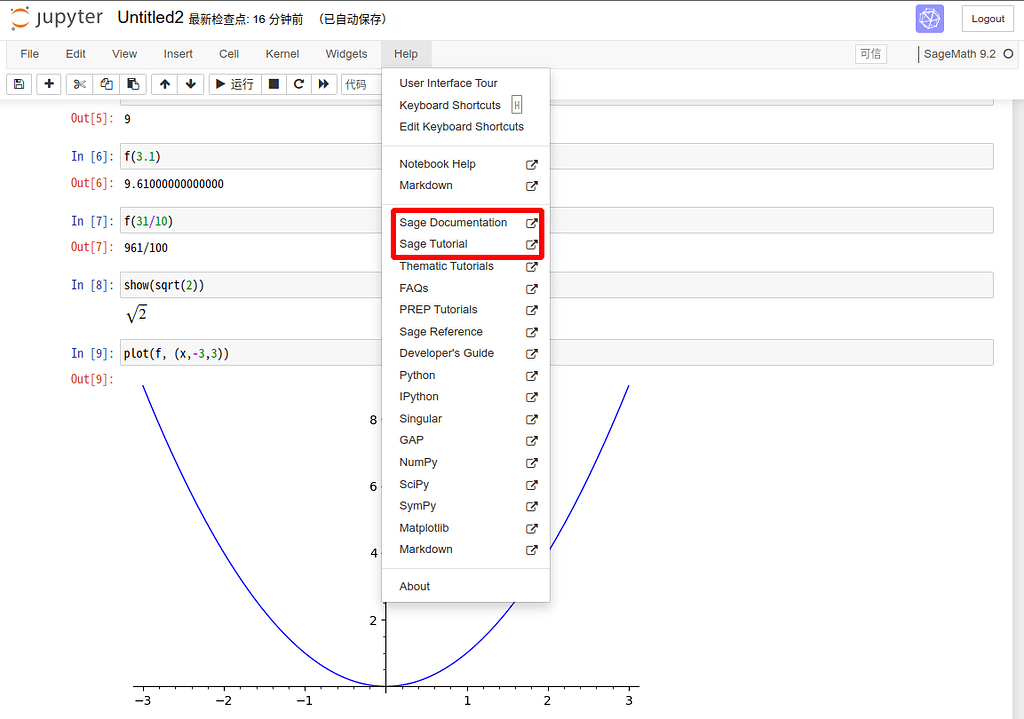Open Singular documentation entry

pos(466,419)
